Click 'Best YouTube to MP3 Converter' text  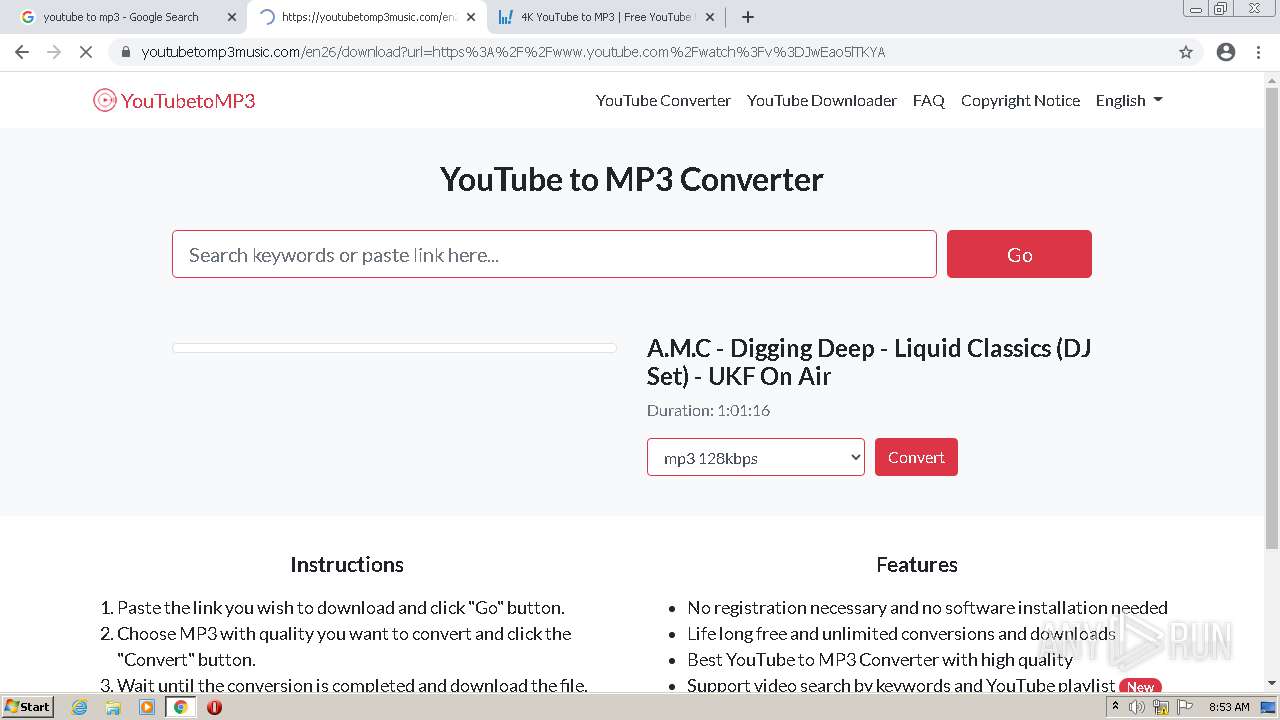click(x=880, y=659)
